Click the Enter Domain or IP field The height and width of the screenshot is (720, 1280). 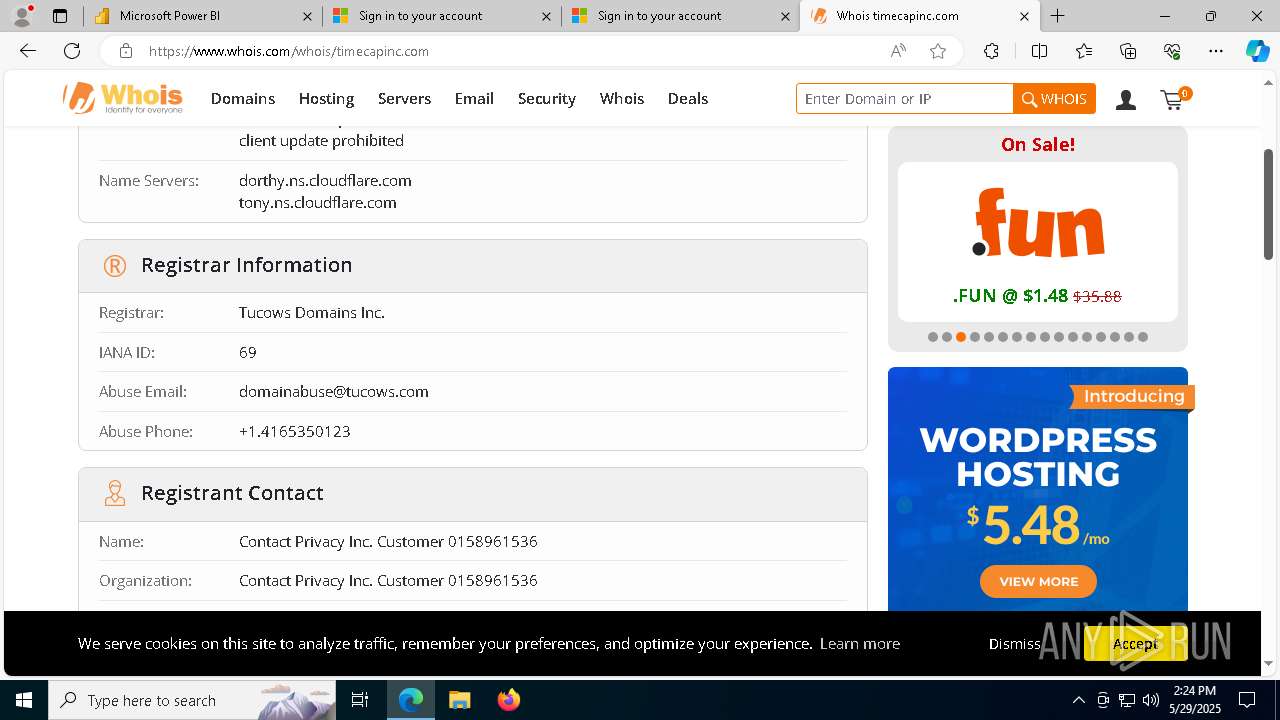click(x=905, y=99)
